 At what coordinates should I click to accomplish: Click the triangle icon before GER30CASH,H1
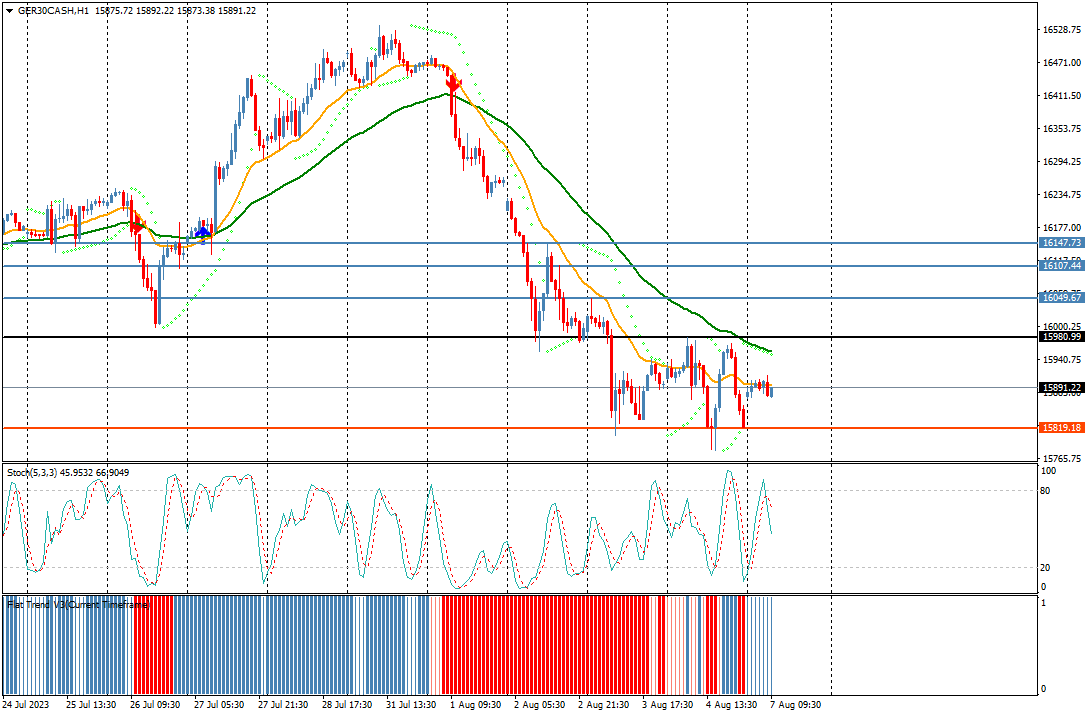tap(9, 10)
